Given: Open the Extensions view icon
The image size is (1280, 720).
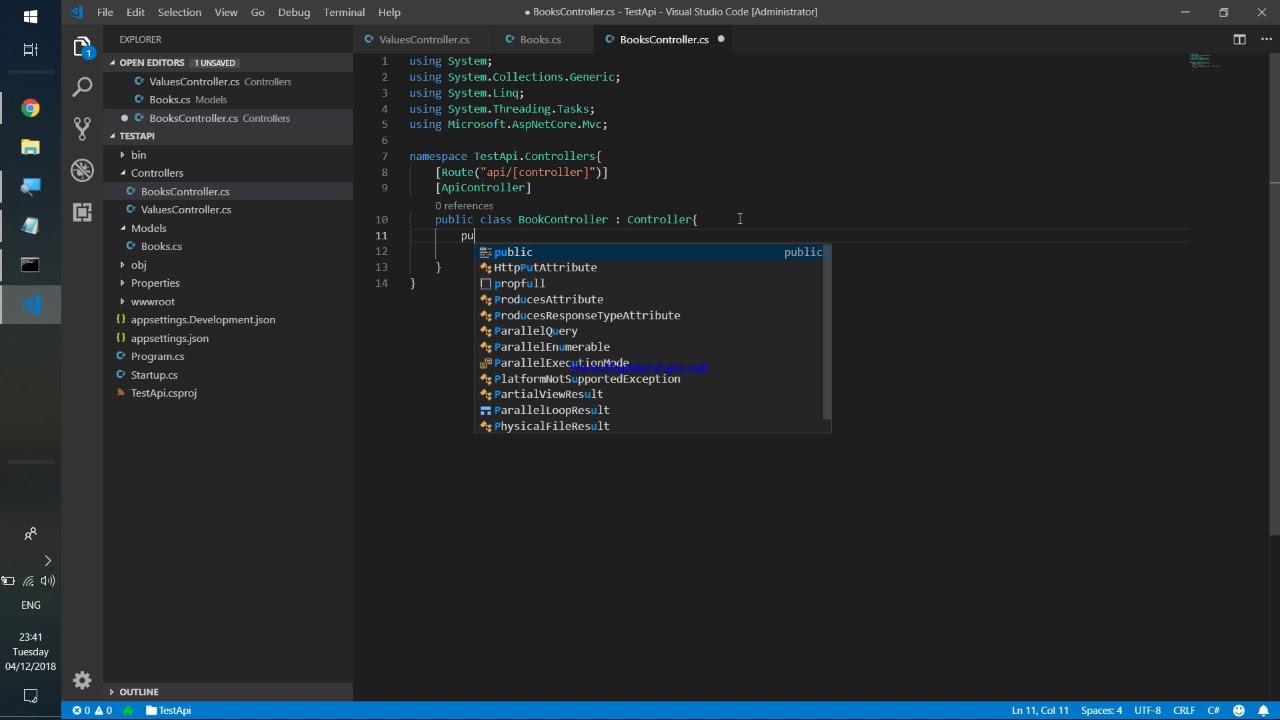Looking at the screenshot, I should point(82,212).
